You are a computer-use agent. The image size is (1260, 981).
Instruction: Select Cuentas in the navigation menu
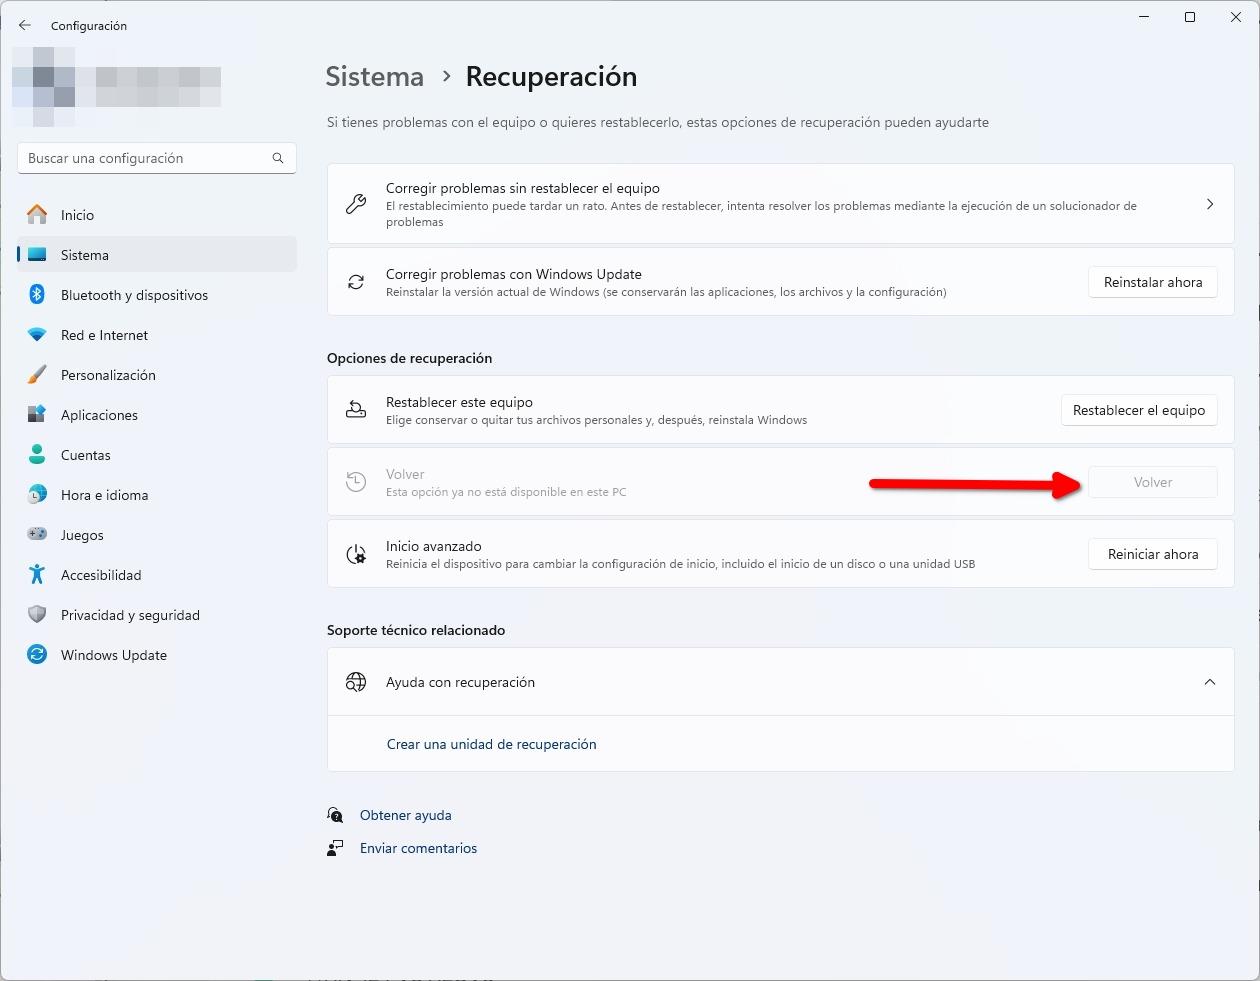click(85, 455)
